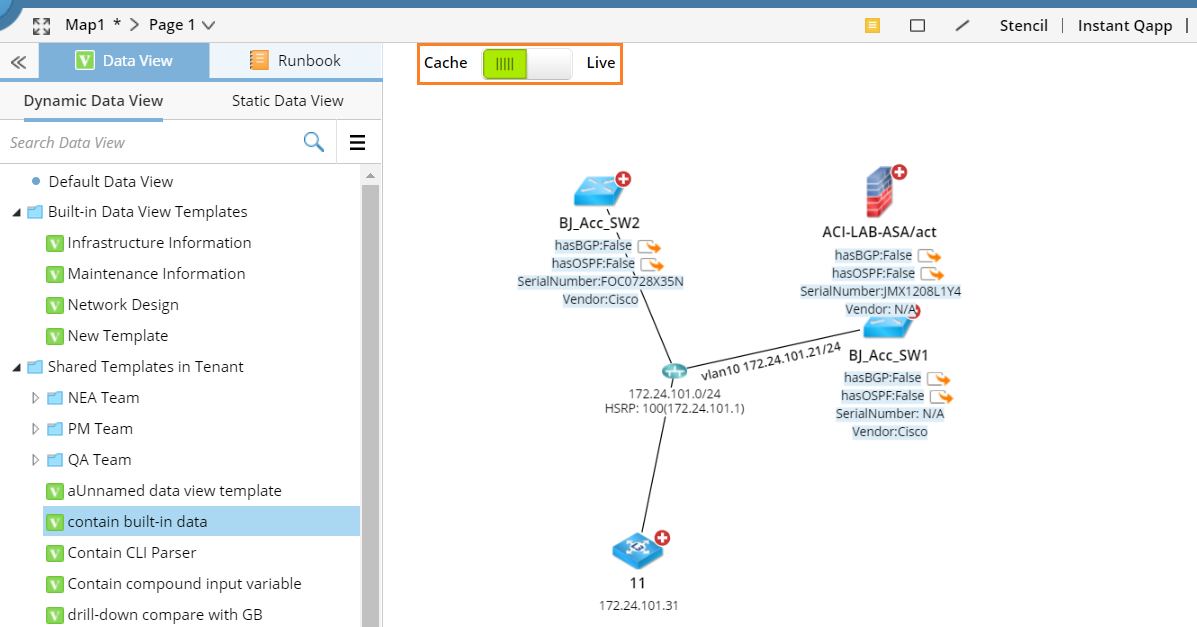Collapse Shared Templates in Tenant folder
Image resolution: width=1197 pixels, height=627 pixels.
point(17,368)
